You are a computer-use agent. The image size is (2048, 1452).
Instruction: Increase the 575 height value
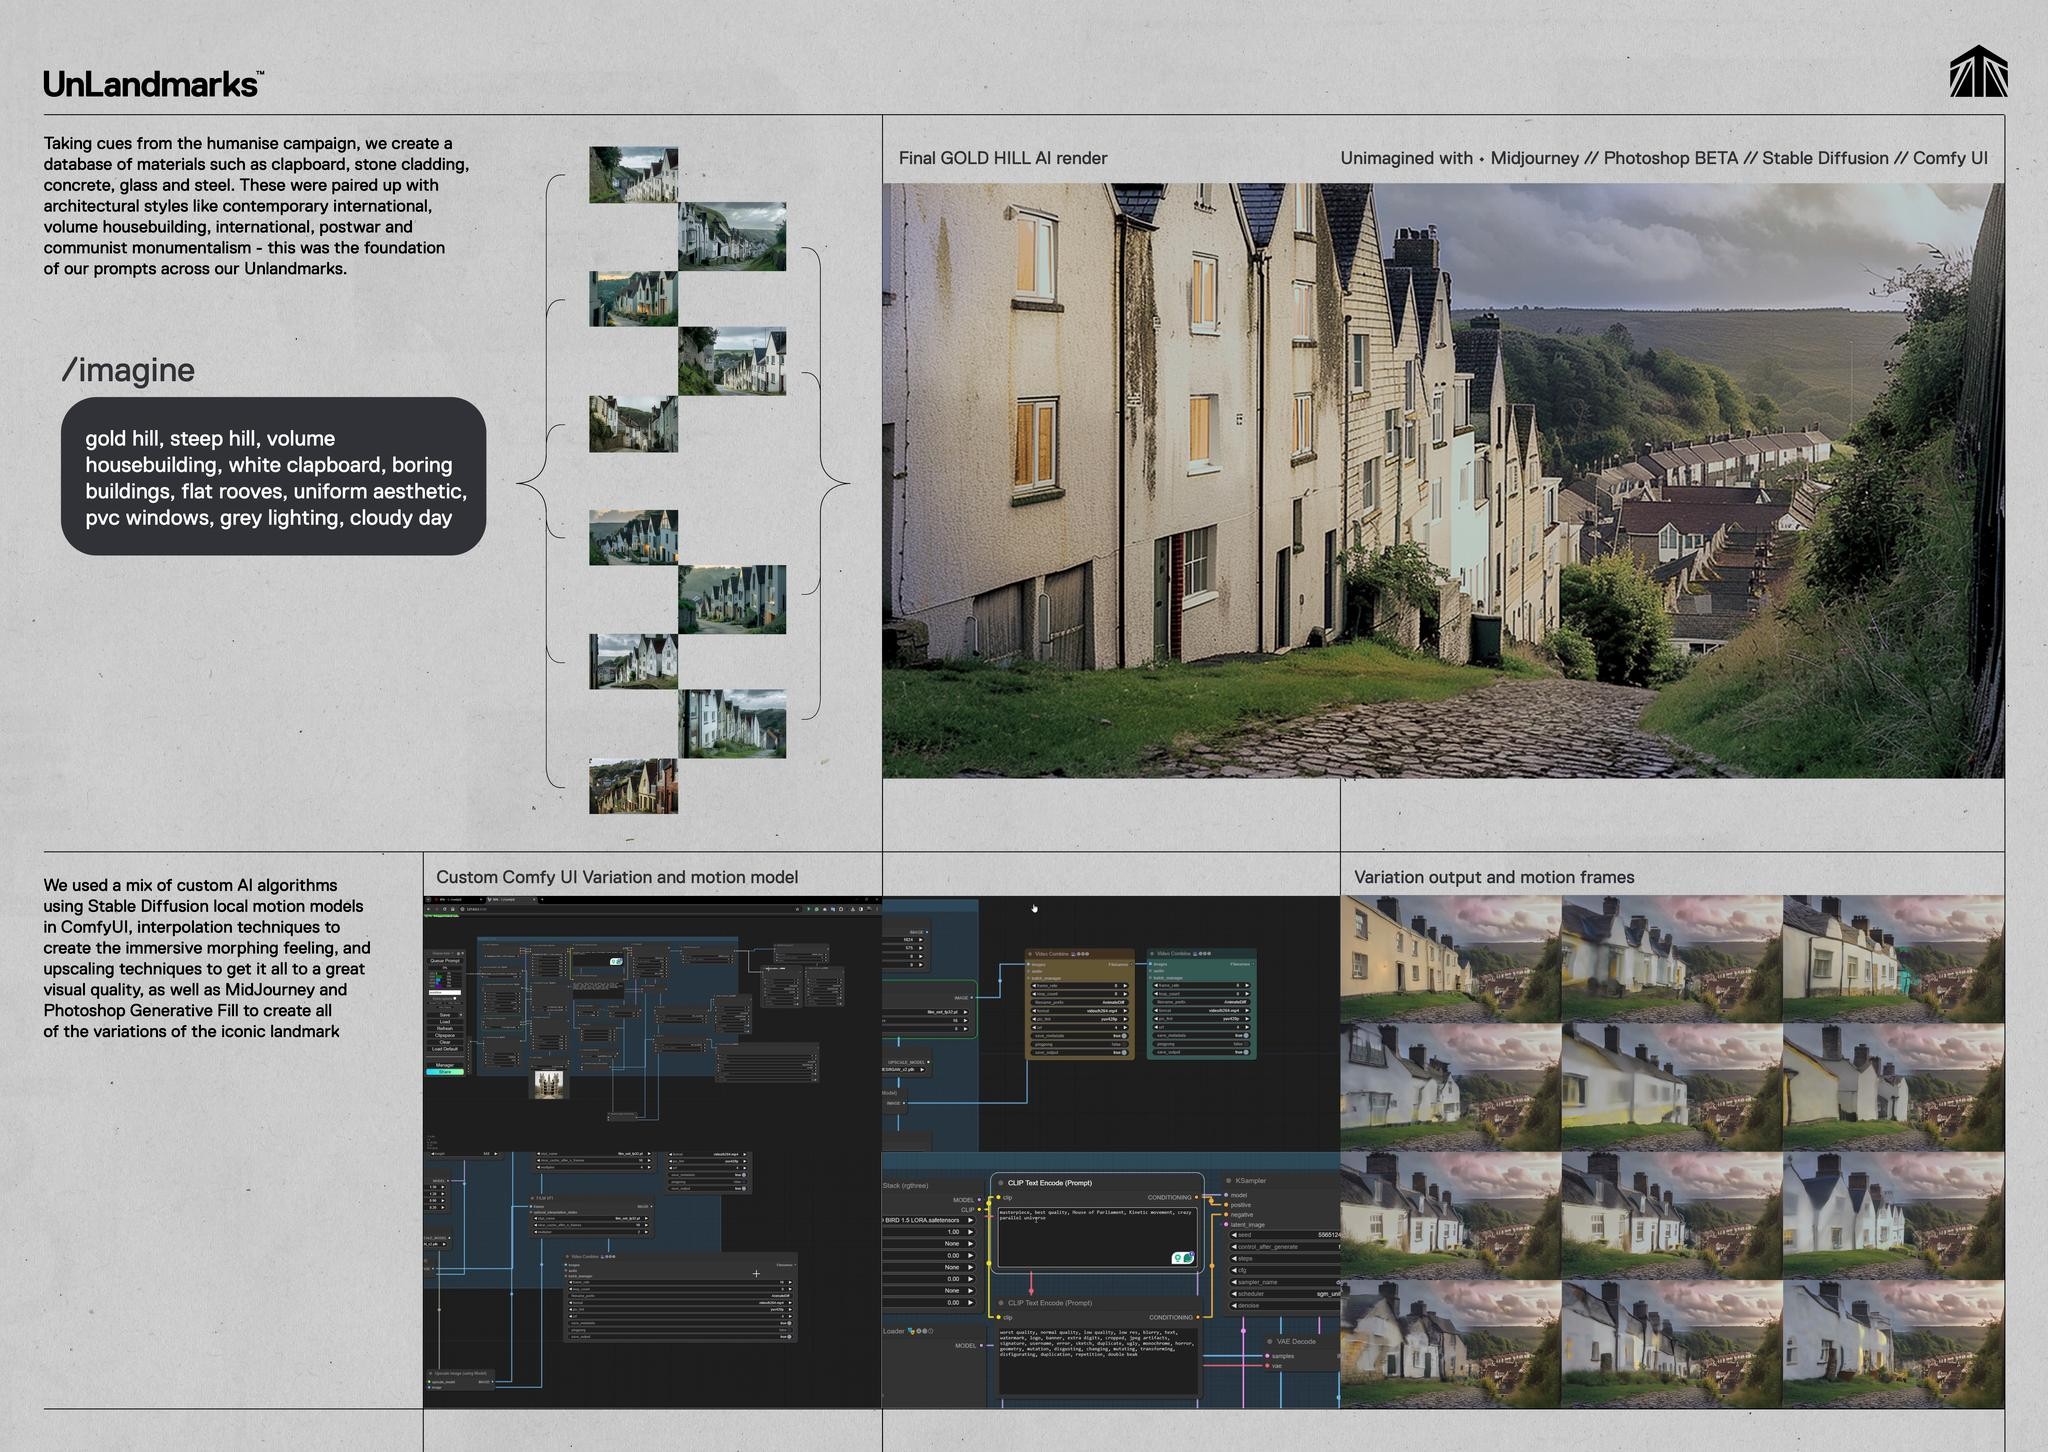tap(921, 948)
